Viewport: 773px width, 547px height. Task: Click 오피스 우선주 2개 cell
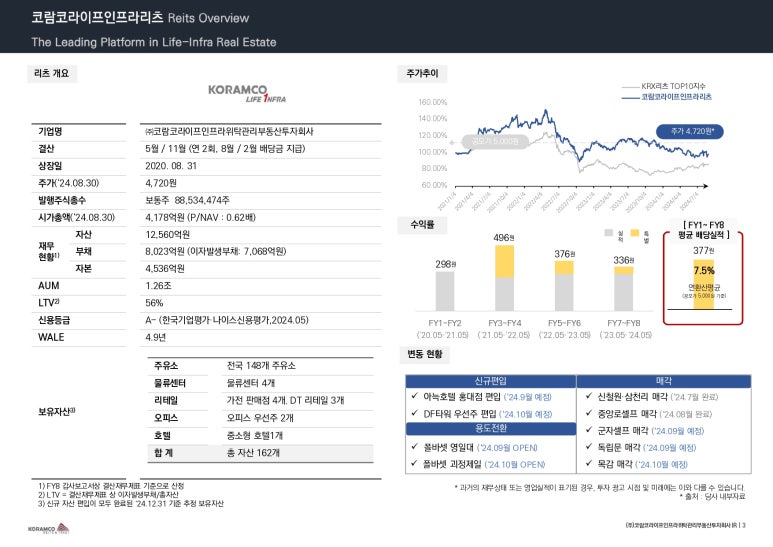tap(260, 418)
